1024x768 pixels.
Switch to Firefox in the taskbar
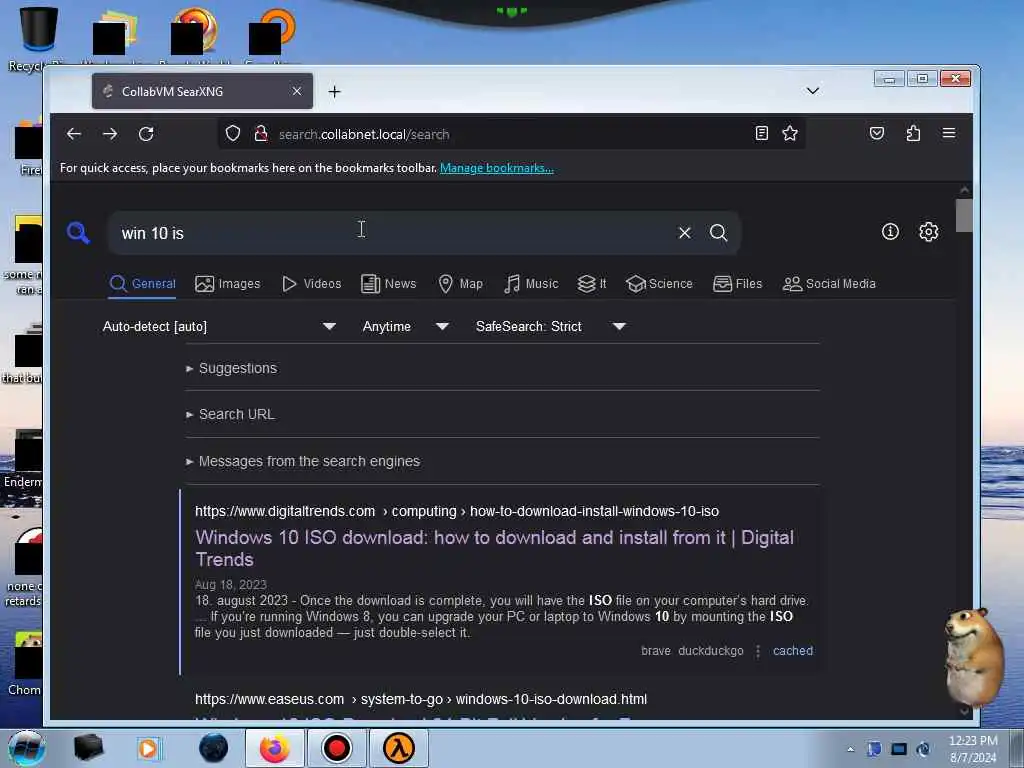[x=274, y=748]
